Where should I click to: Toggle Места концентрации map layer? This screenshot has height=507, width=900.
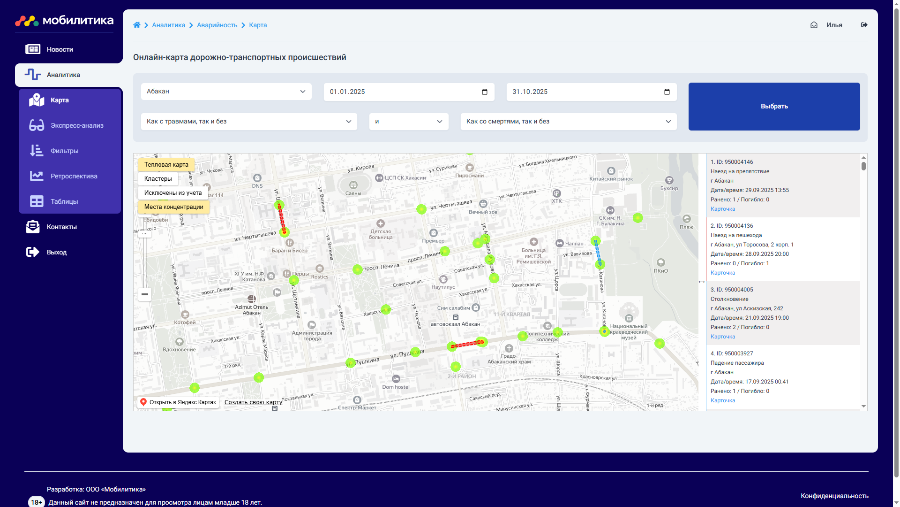point(173,206)
